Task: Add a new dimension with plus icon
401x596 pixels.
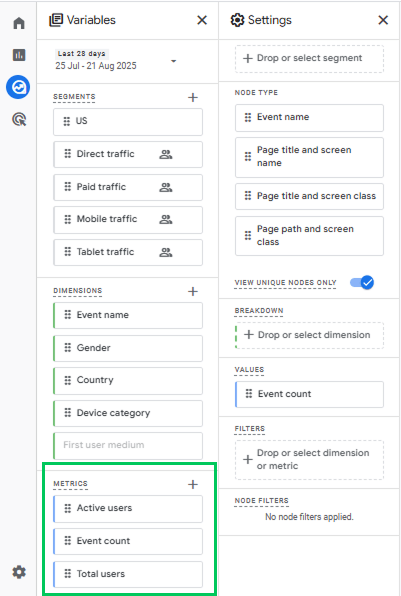Action: (x=193, y=291)
